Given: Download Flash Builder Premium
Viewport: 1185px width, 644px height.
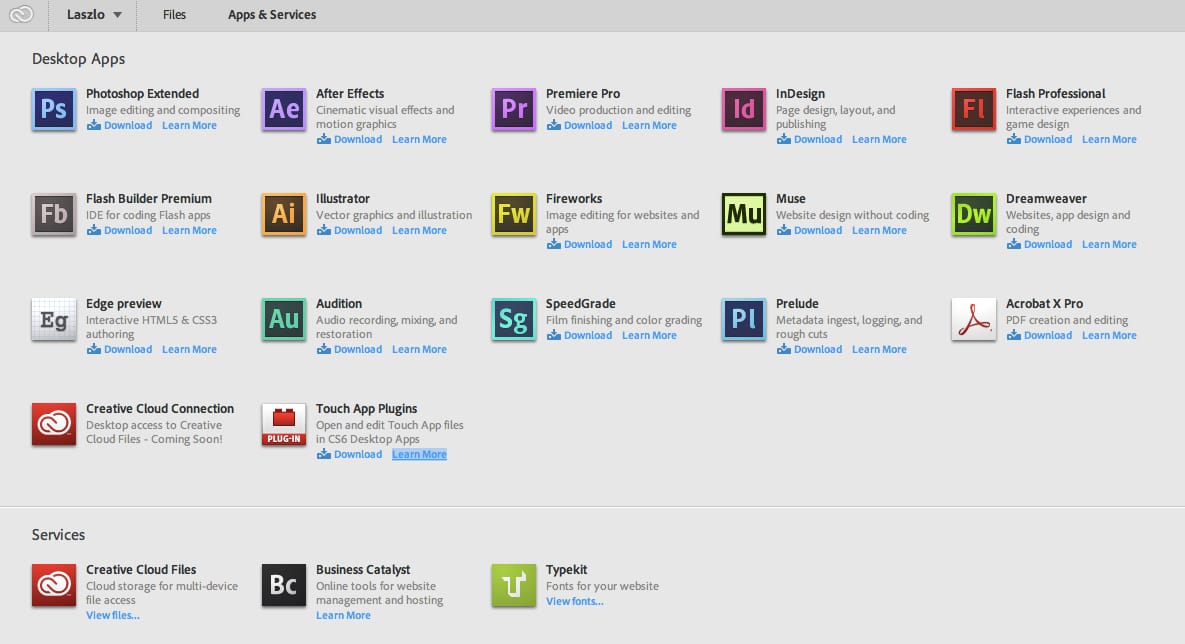Looking at the screenshot, I should (x=119, y=231).
